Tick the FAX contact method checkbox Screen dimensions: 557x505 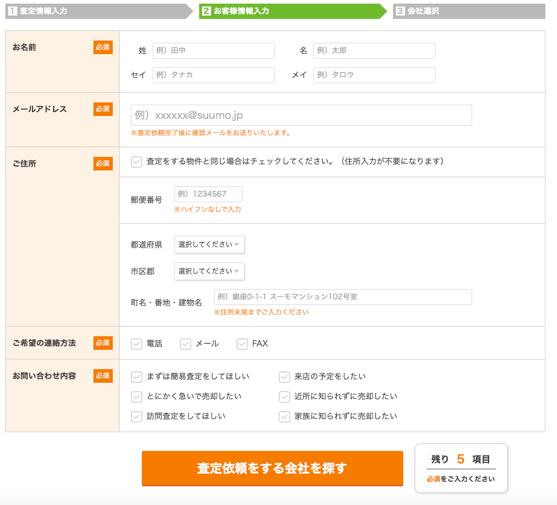242,344
